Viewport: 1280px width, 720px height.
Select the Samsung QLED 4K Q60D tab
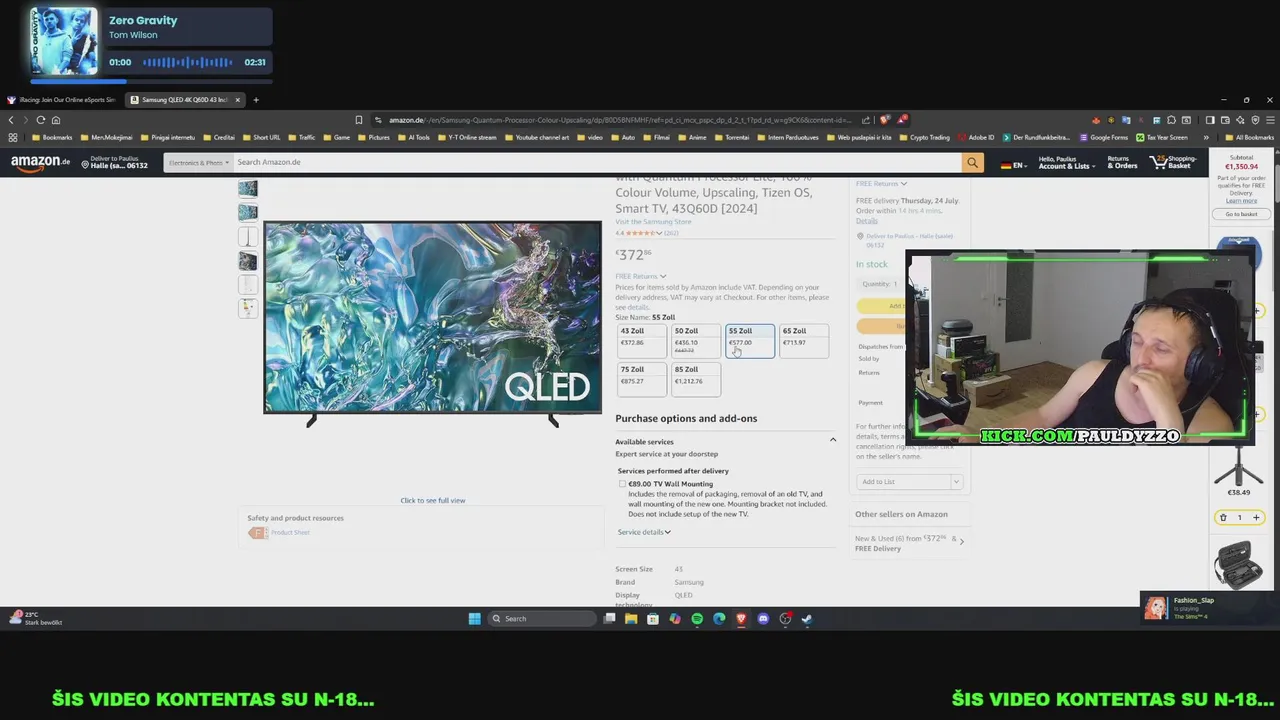(186, 100)
